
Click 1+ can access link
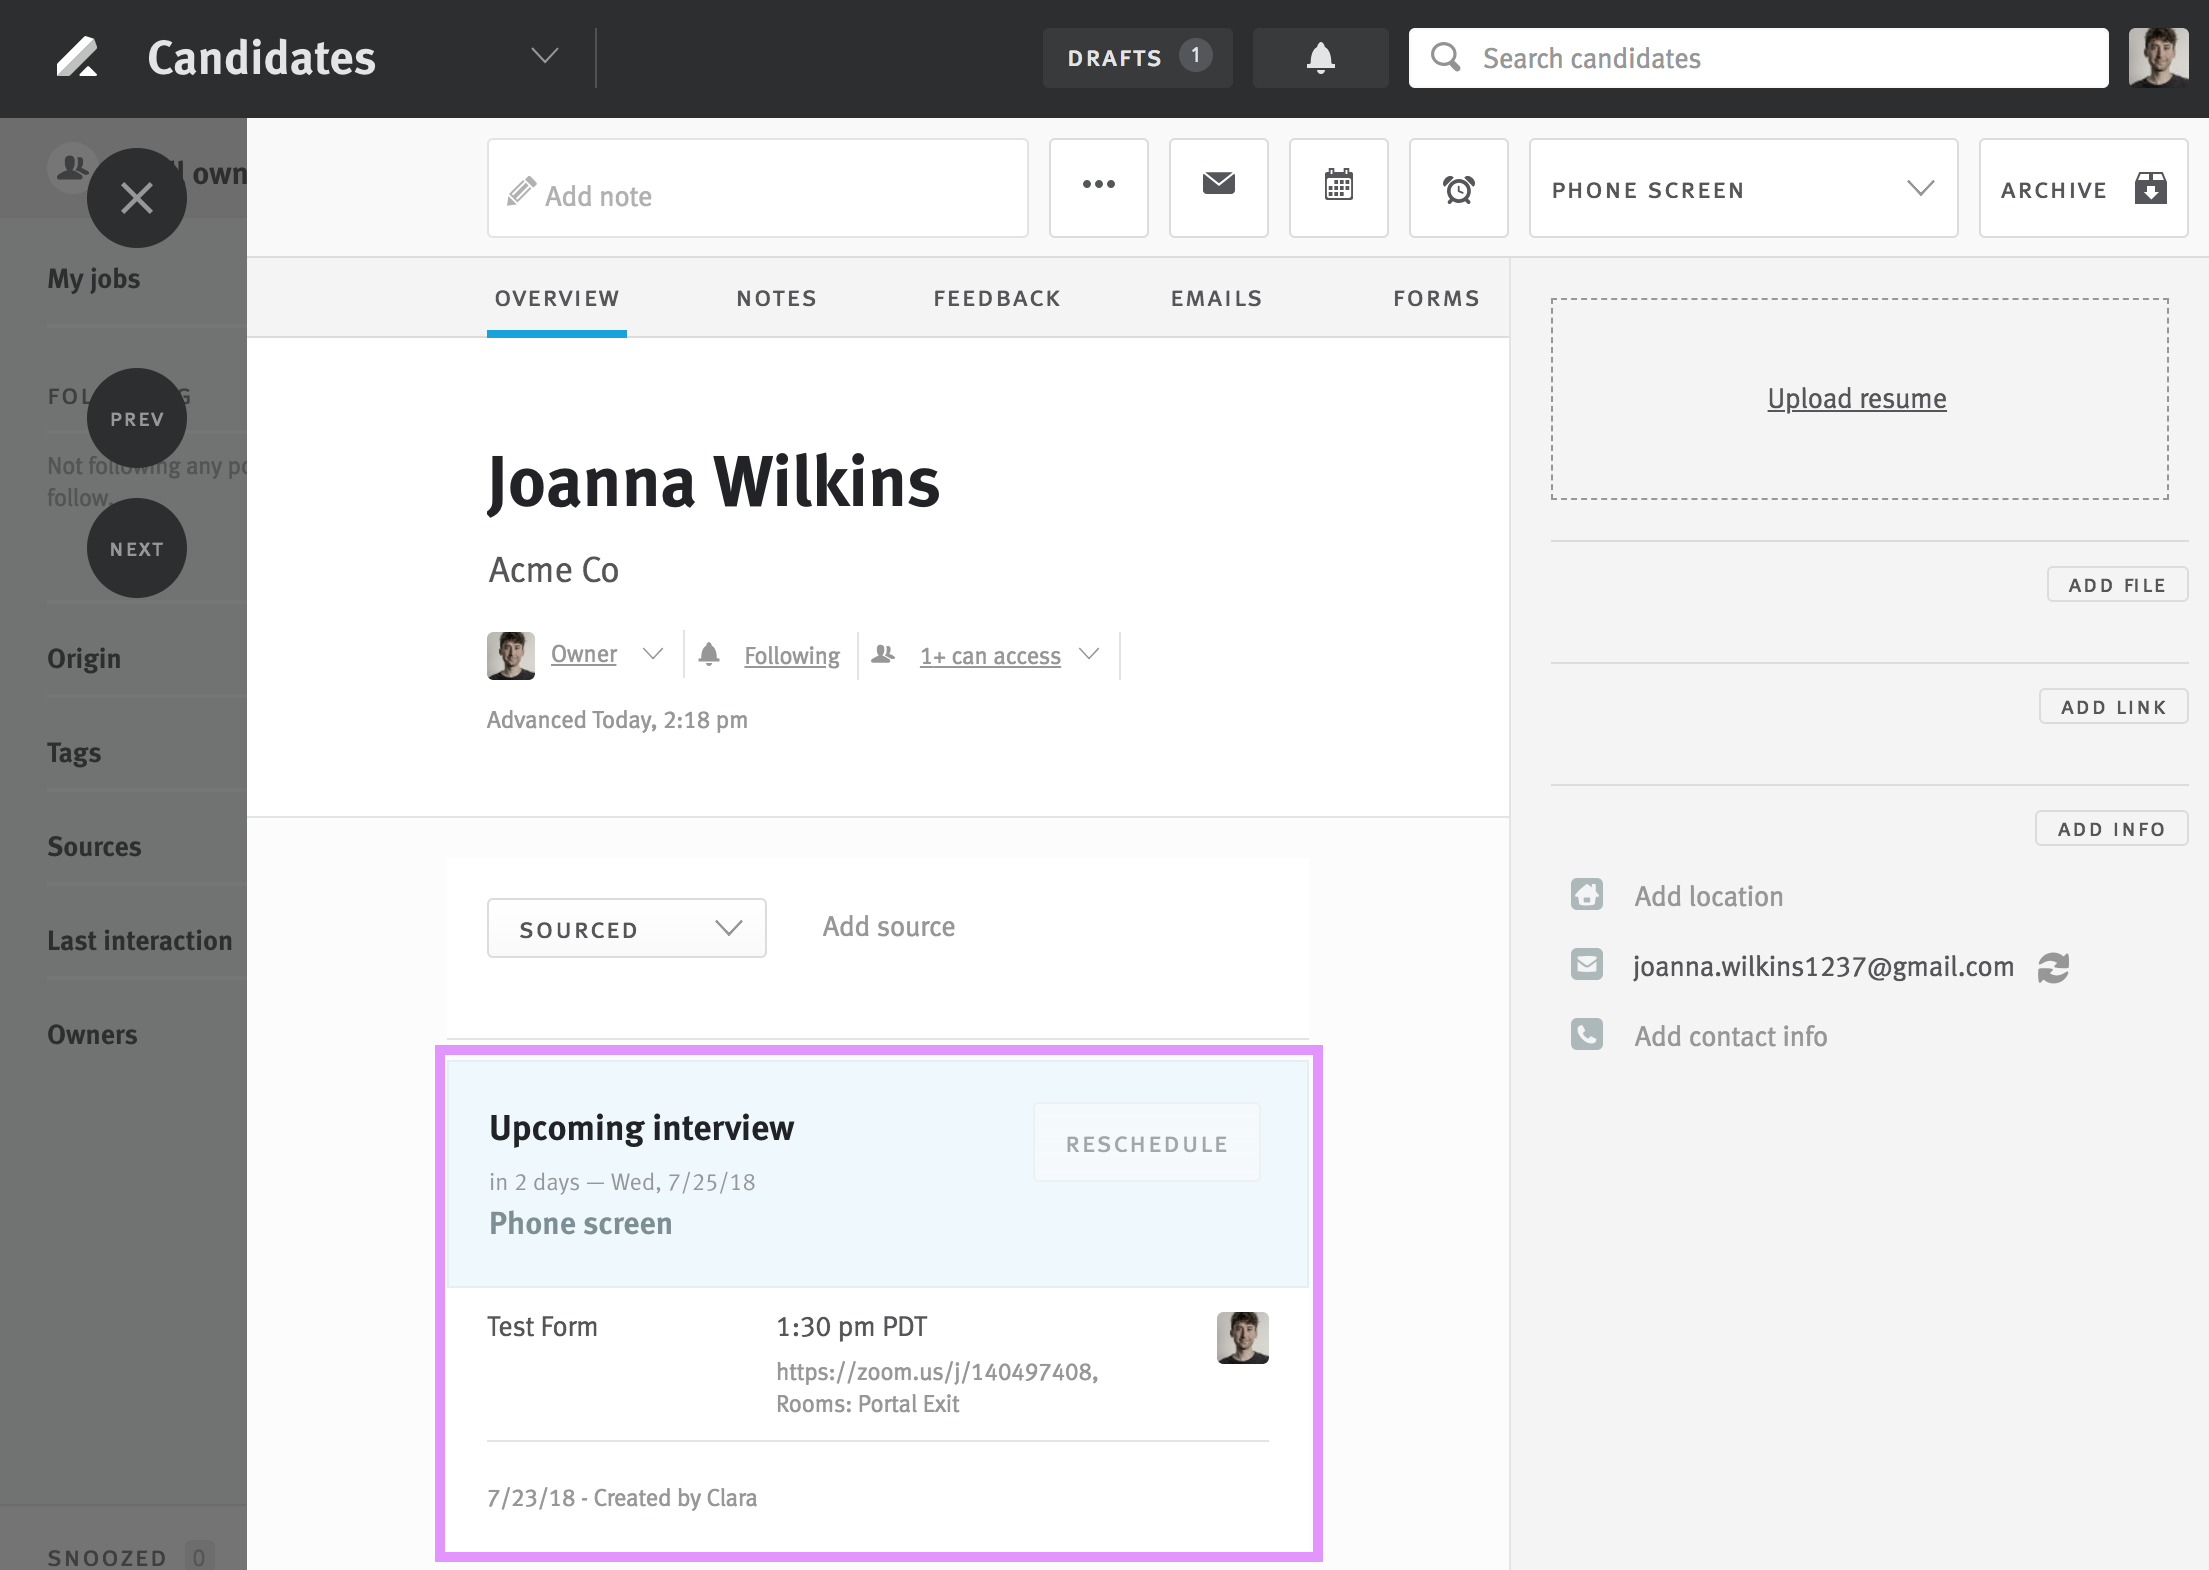click(990, 656)
